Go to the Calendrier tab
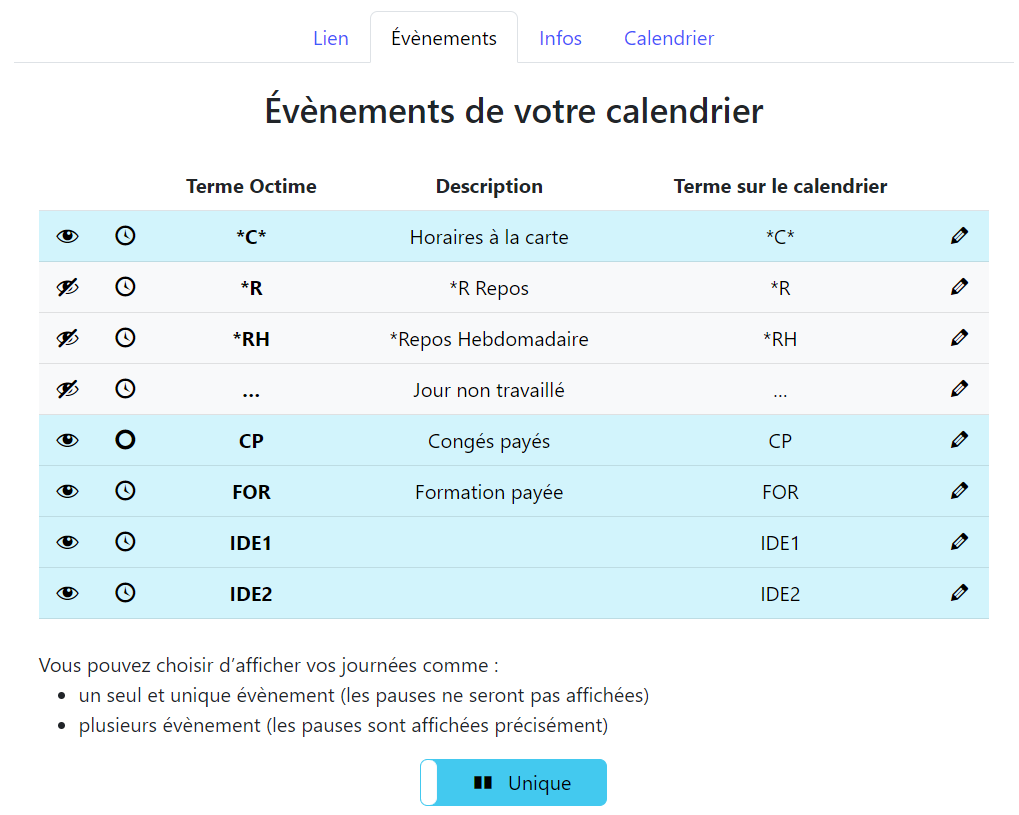 tap(669, 39)
